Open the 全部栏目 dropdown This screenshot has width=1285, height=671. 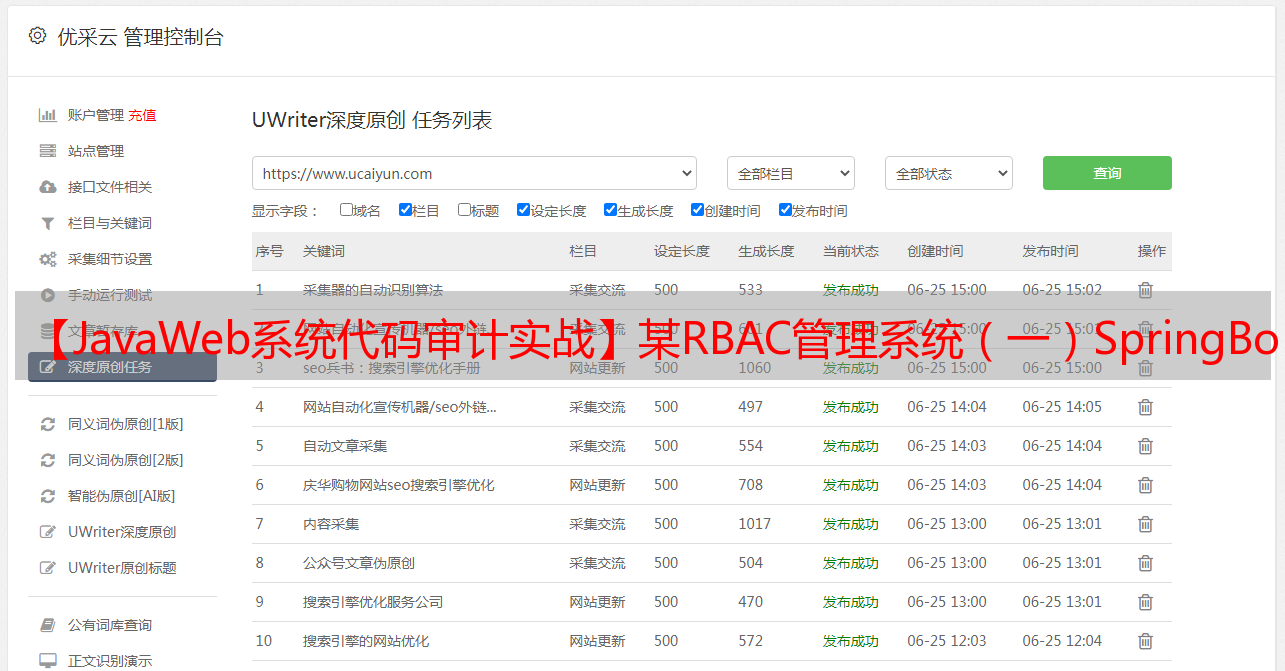[790, 173]
